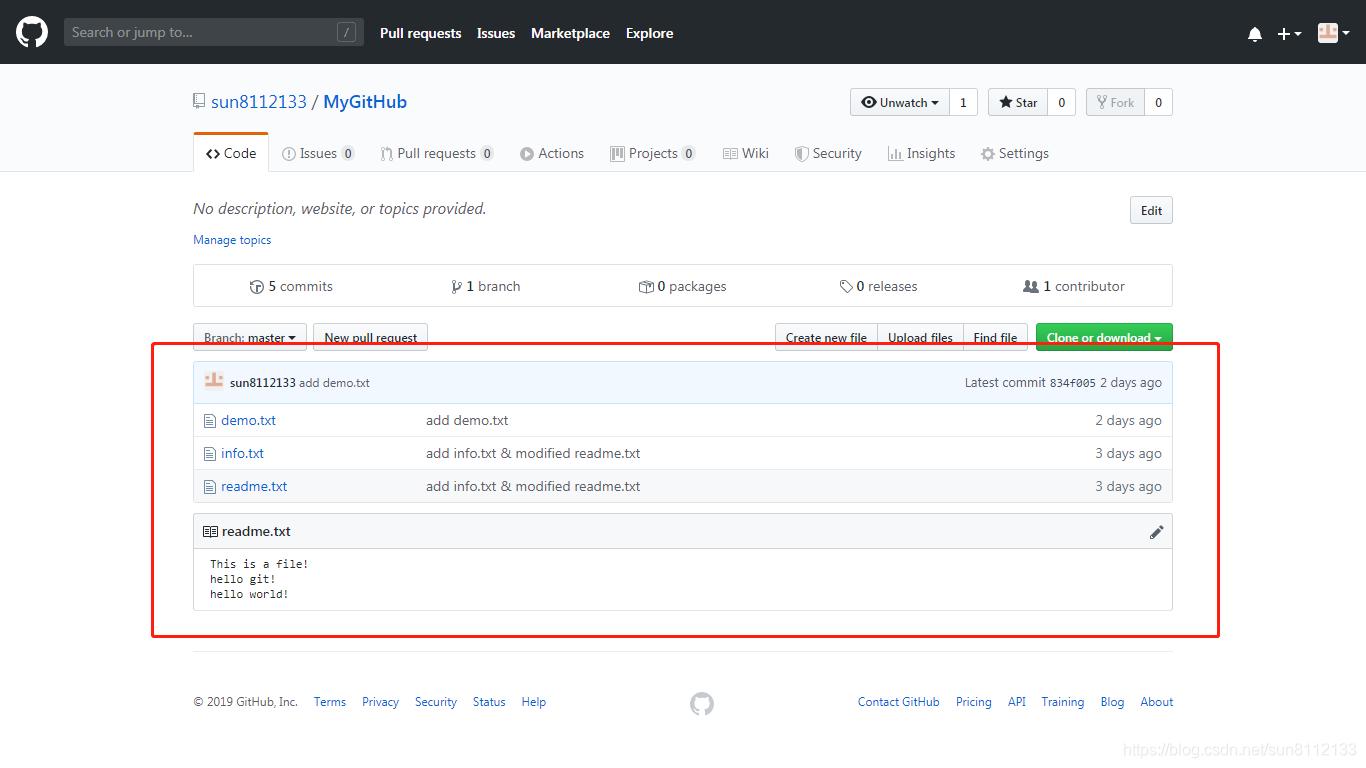Click the Upload files button
The image size is (1366, 768).
click(x=920, y=337)
